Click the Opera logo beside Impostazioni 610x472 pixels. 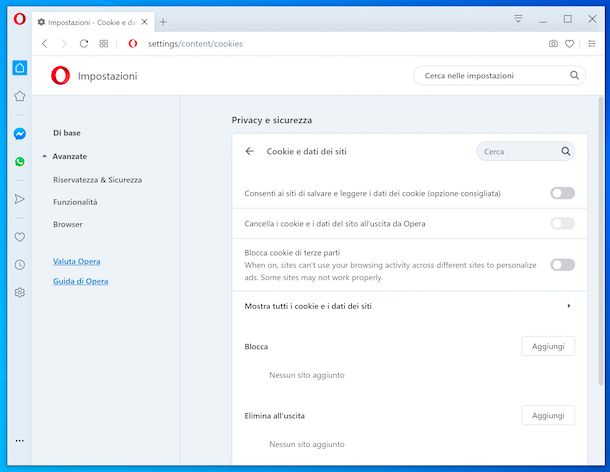[60, 75]
